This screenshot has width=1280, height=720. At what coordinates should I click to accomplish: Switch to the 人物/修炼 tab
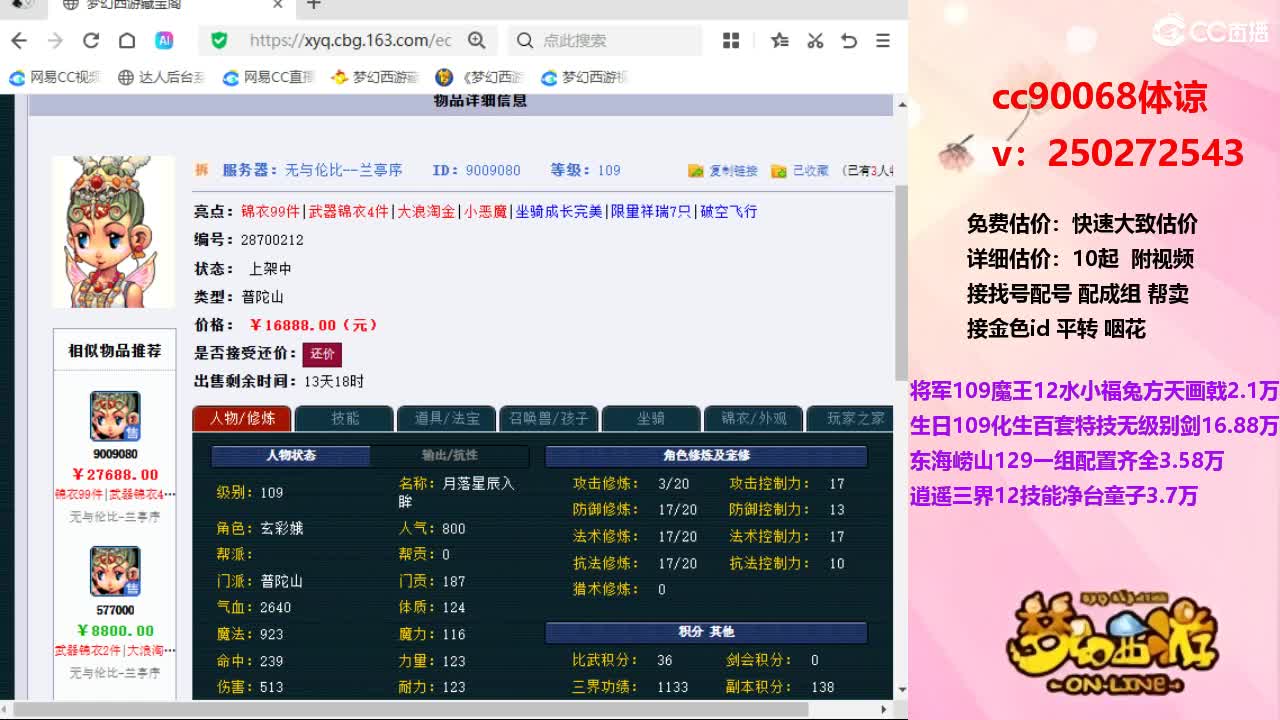pyautogui.click(x=242, y=418)
